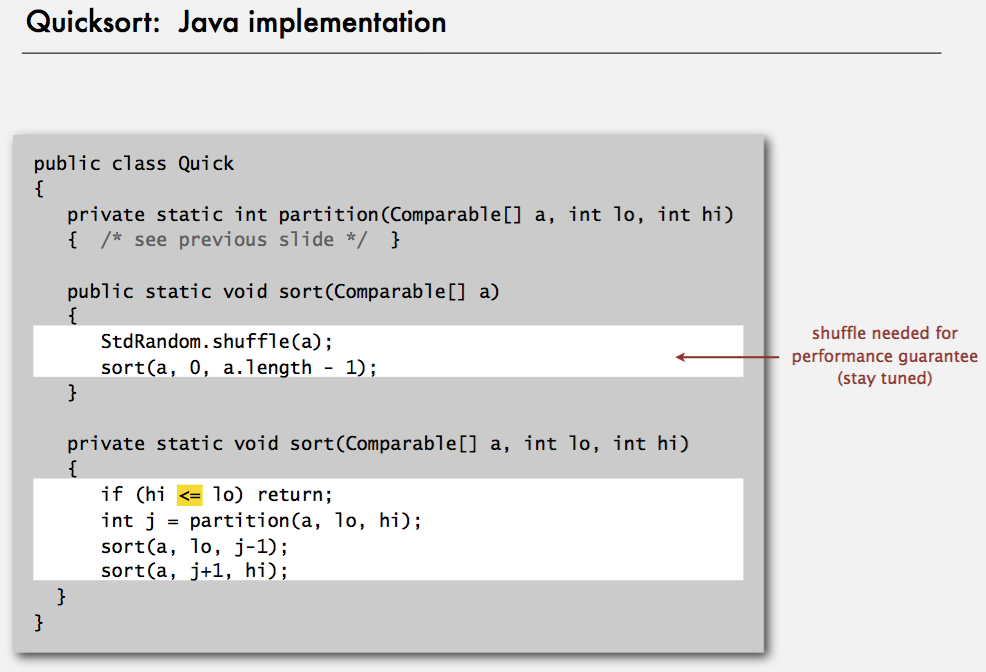This screenshot has width=986, height=672.
Task: Click the "return;" keyword in the if statement
Action: [294, 494]
